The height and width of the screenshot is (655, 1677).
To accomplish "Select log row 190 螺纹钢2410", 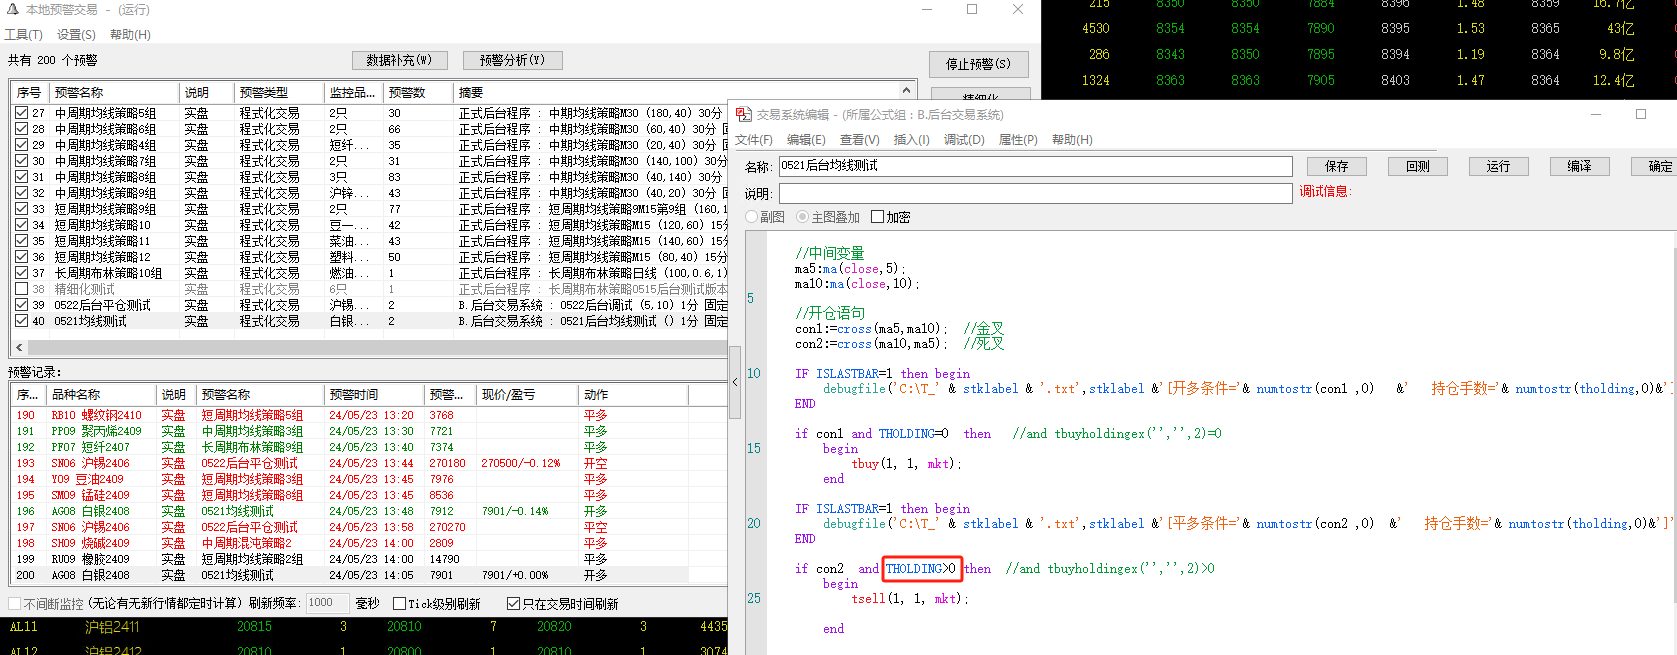I will point(369,415).
